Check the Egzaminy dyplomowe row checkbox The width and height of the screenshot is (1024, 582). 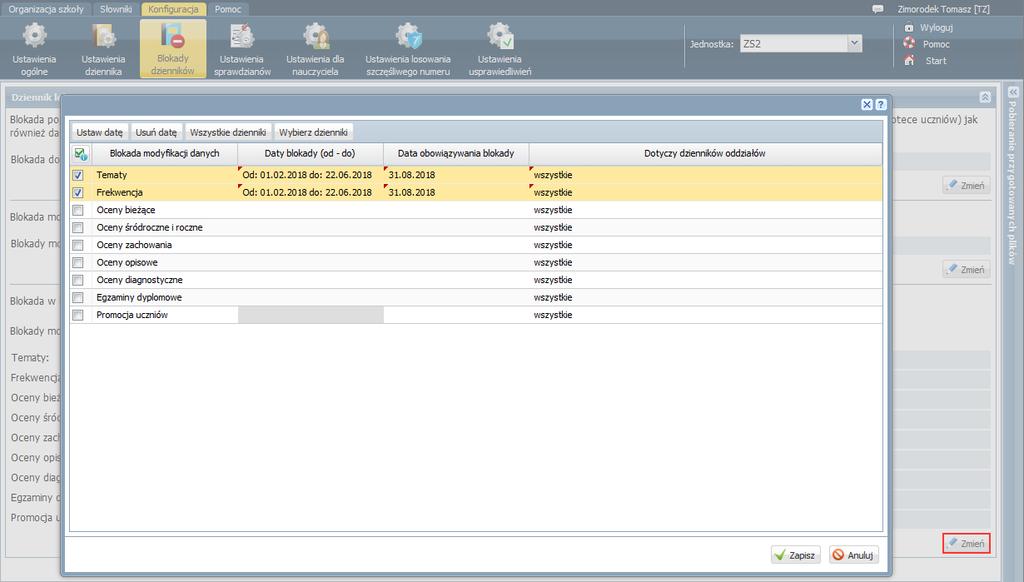point(78,297)
